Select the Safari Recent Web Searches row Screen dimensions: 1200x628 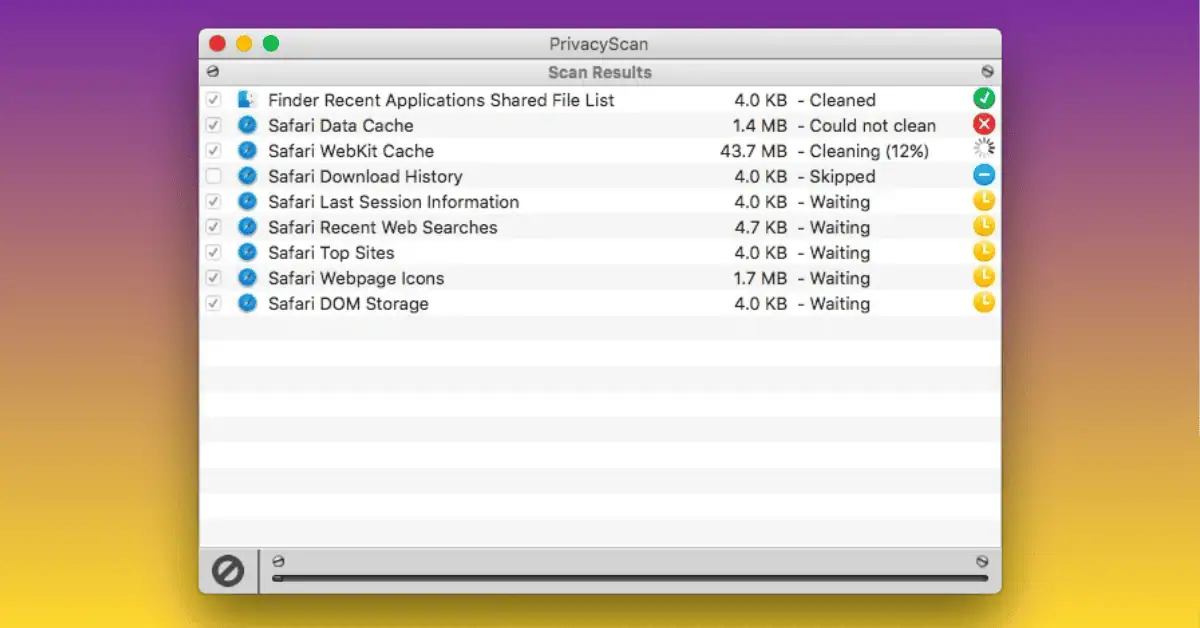pyautogui.click(x=384, y=227)
